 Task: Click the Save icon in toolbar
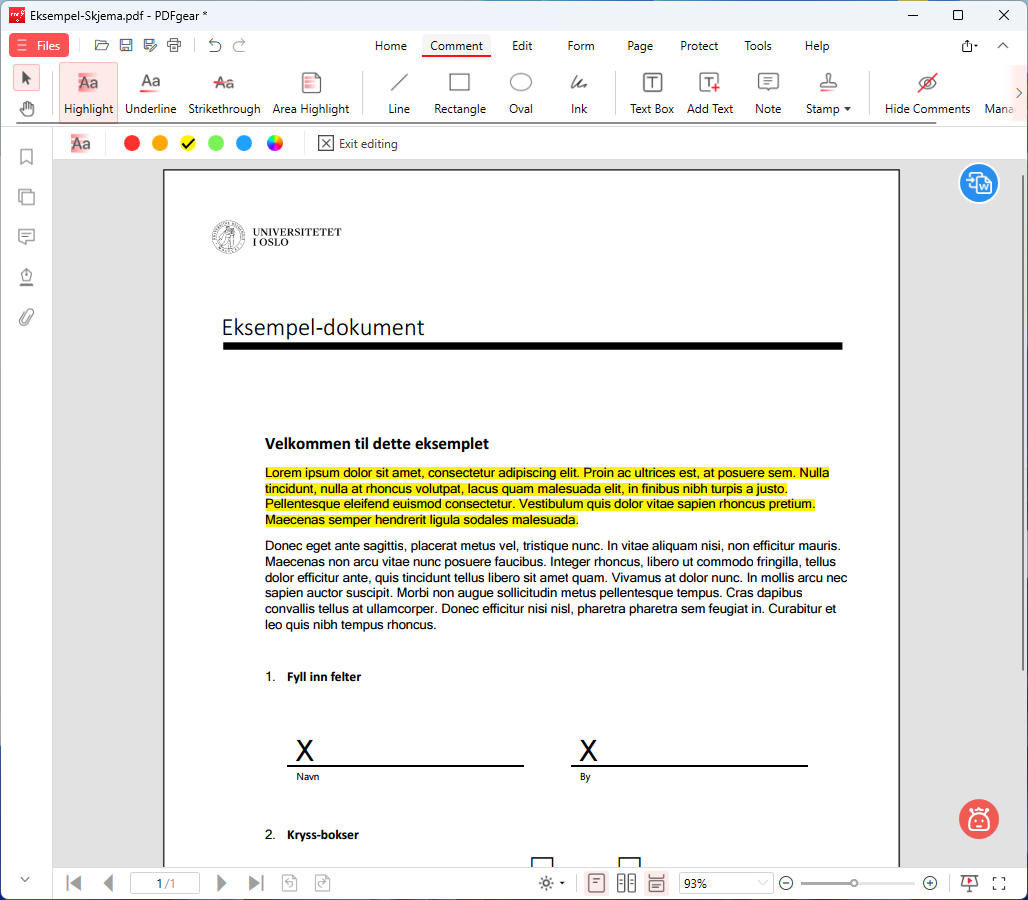(x=126, y=45)
